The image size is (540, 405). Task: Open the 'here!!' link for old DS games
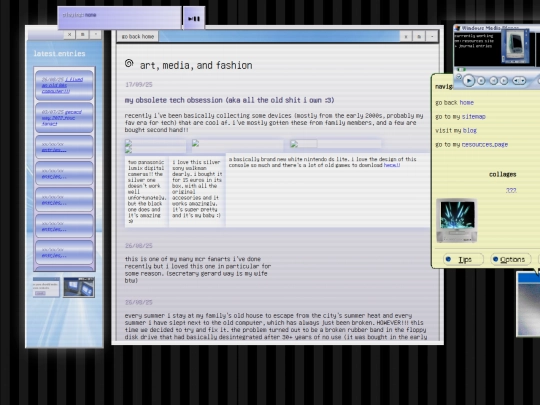[392, 165]
